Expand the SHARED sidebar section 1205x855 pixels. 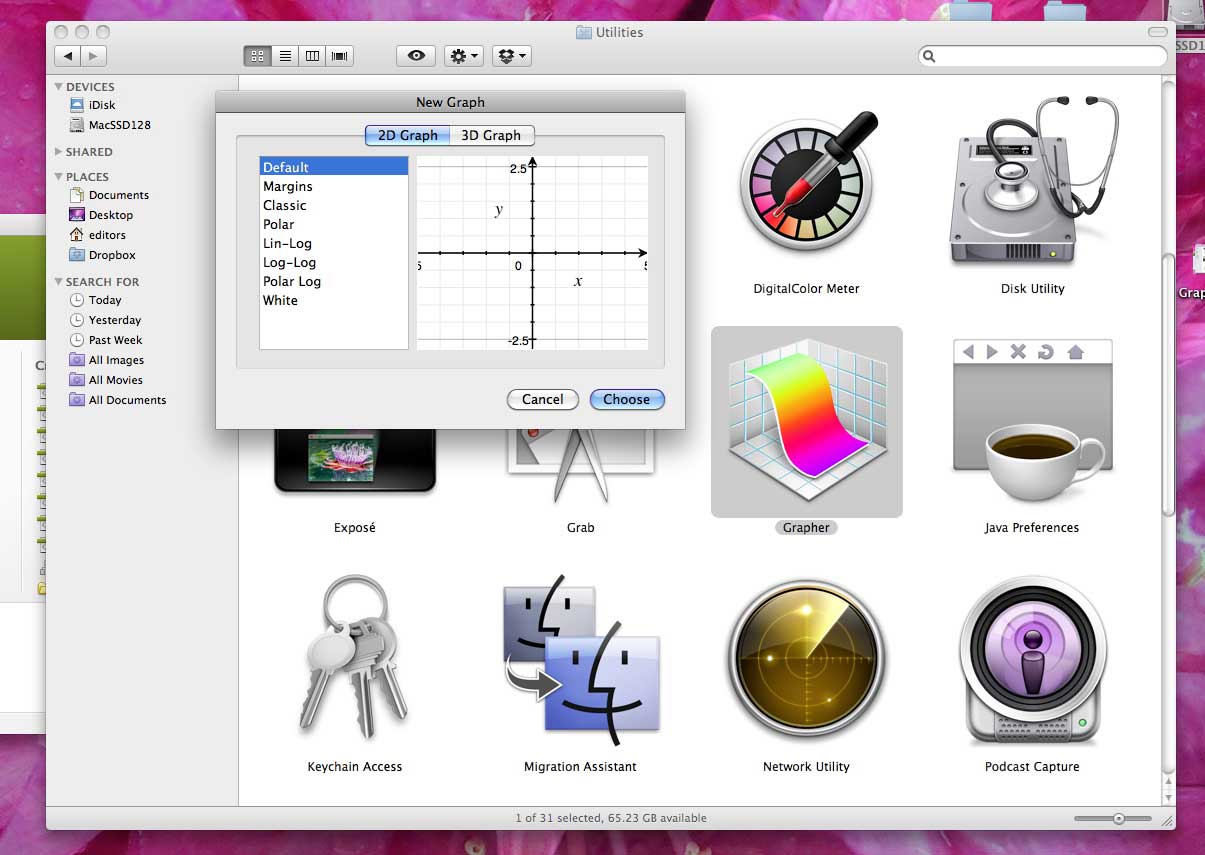point(59,152)
